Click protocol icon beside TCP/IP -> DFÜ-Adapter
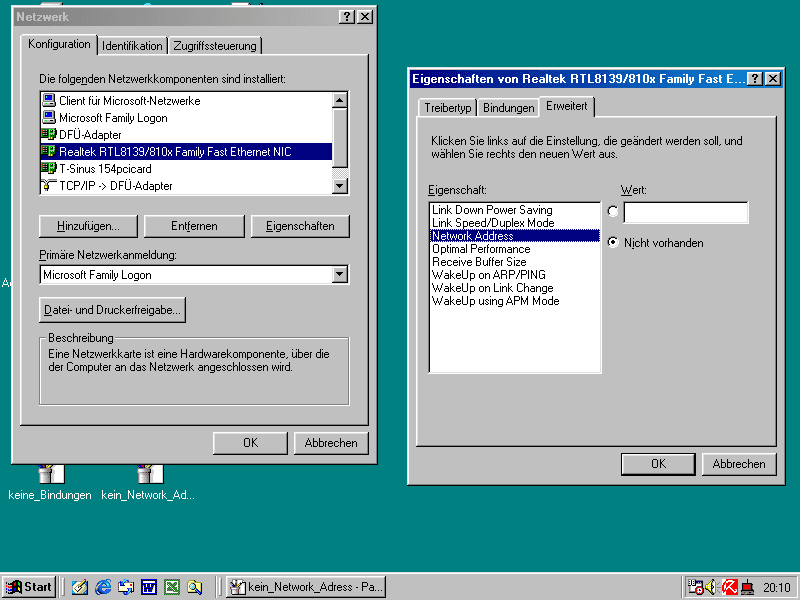Screen dimensions: 800x600 coord(49,185)
